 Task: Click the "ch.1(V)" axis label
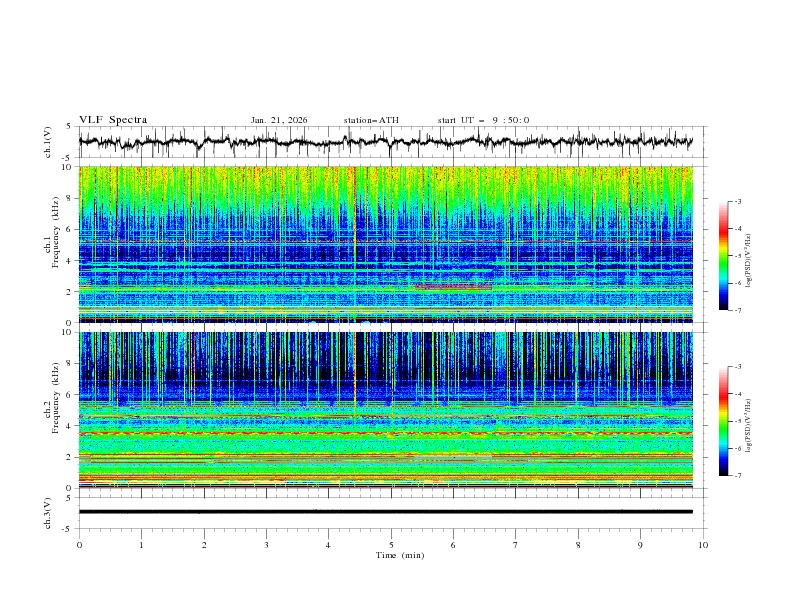(48, 142)
